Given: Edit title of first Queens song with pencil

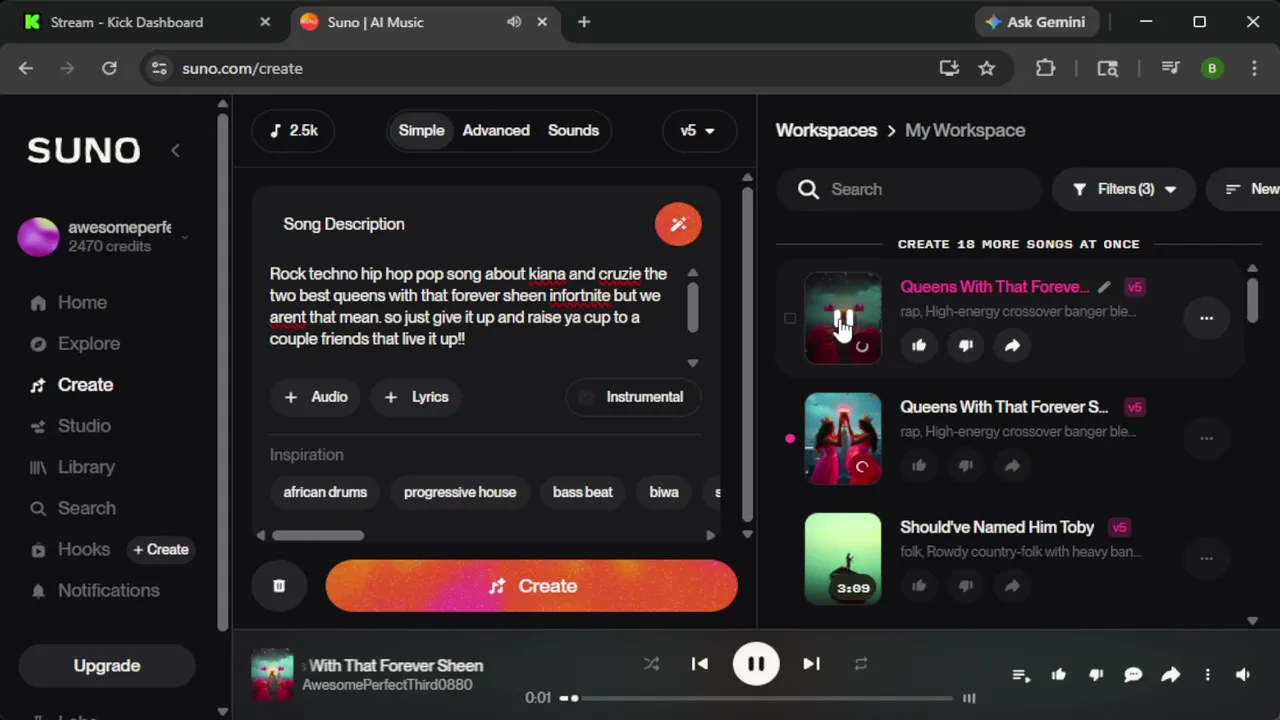Looking at the screenshot, I should pos(1104,287).
